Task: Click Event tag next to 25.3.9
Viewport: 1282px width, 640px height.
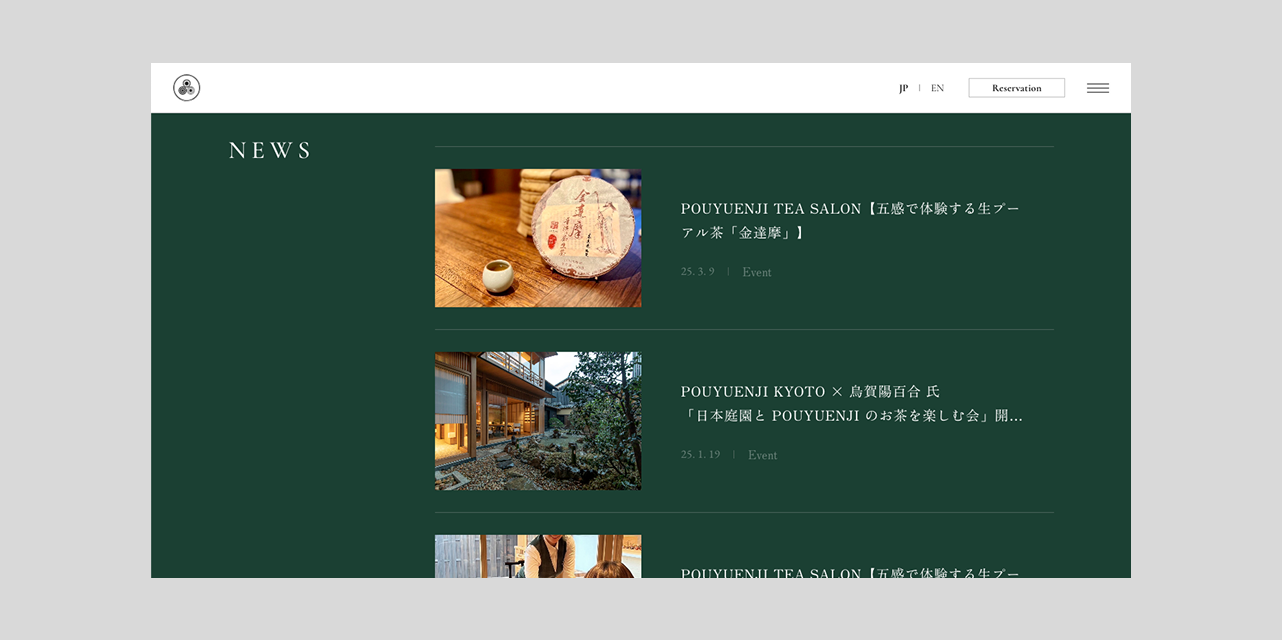Action: (757, 272)
